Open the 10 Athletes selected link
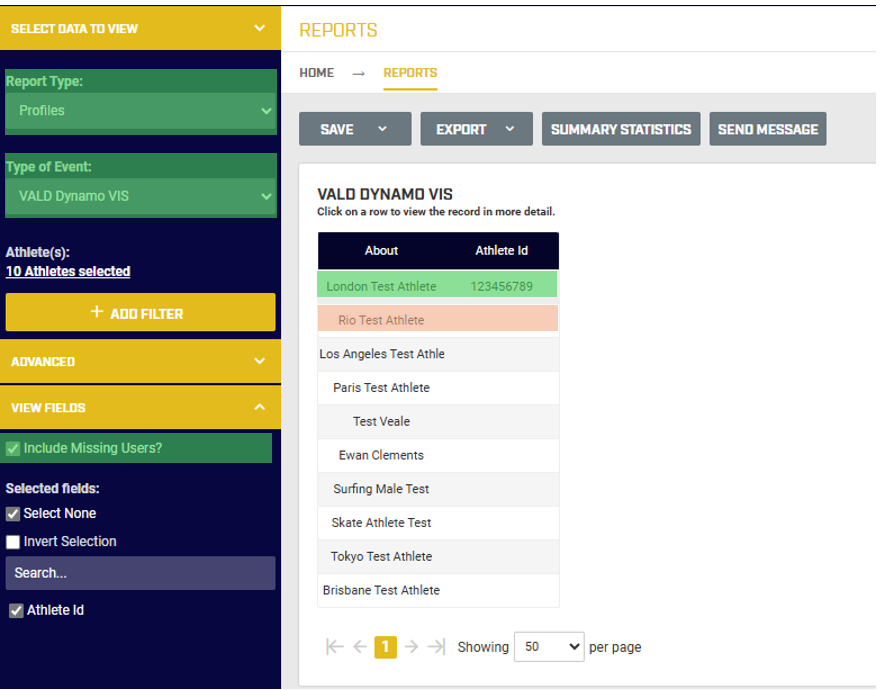Screen dimensions: 886x690 coord(68,271)
